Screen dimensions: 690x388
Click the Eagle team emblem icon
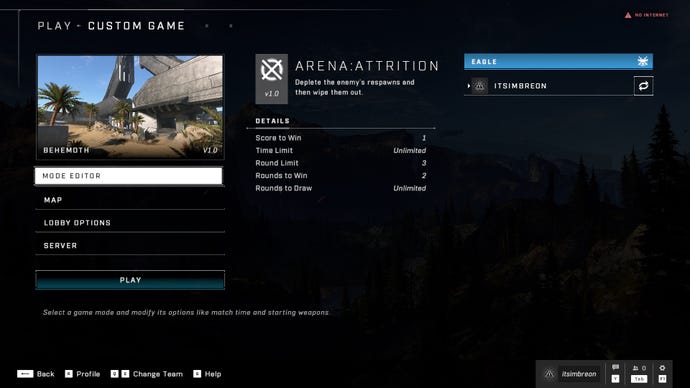642,62
